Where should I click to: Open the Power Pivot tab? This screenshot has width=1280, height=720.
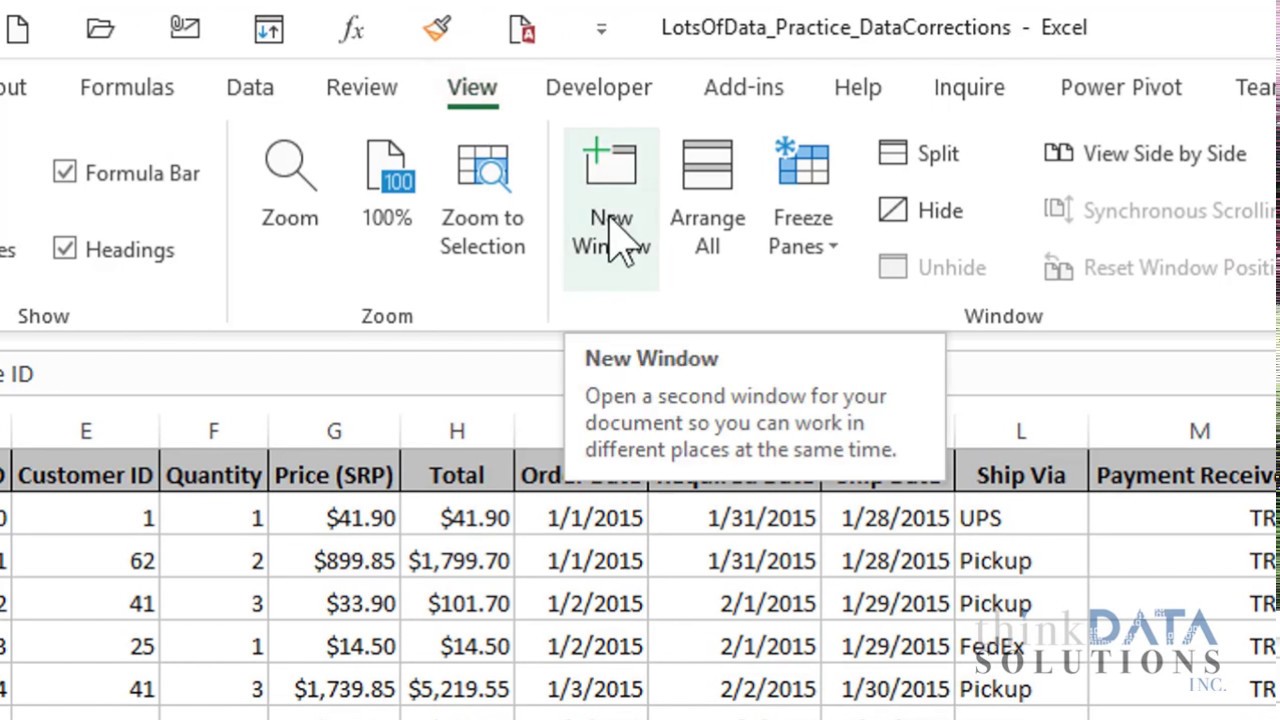(x=1121, y=87)
